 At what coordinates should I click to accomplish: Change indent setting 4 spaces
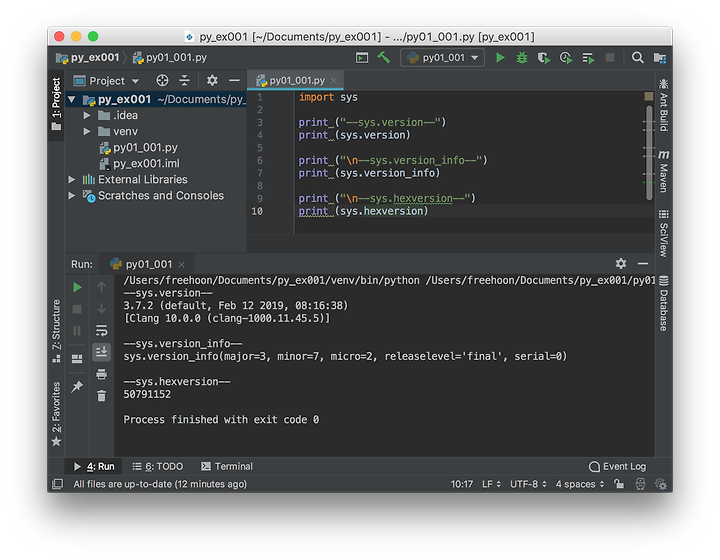[x=580, y=484]
